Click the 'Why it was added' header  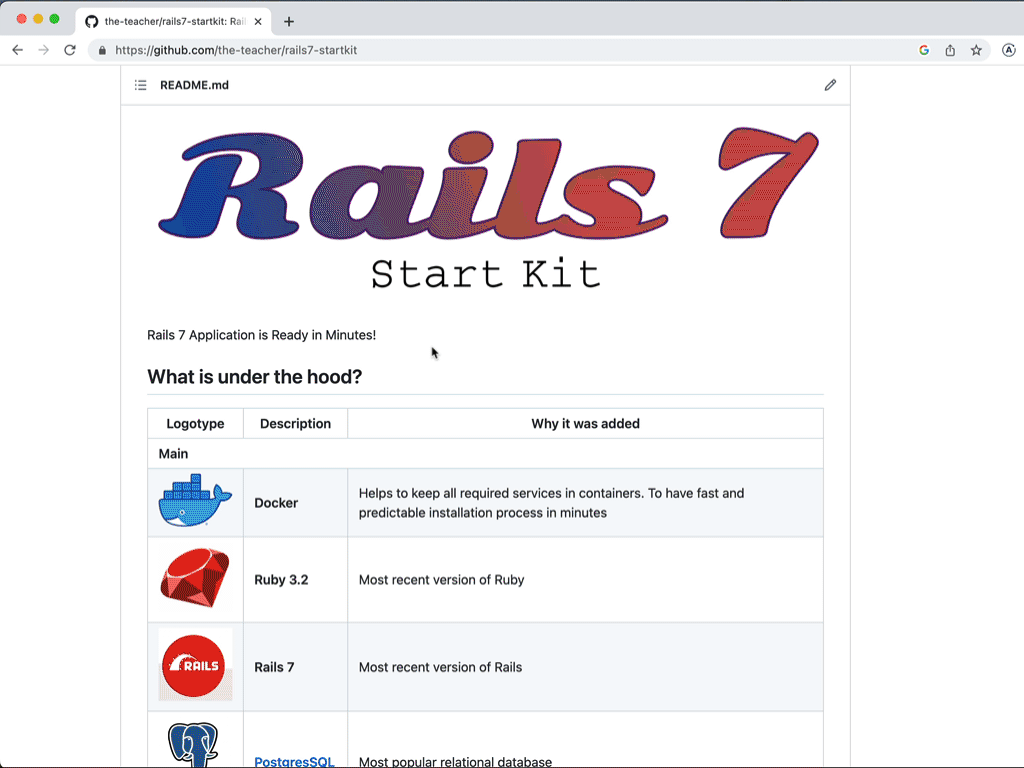click(585, 423)
